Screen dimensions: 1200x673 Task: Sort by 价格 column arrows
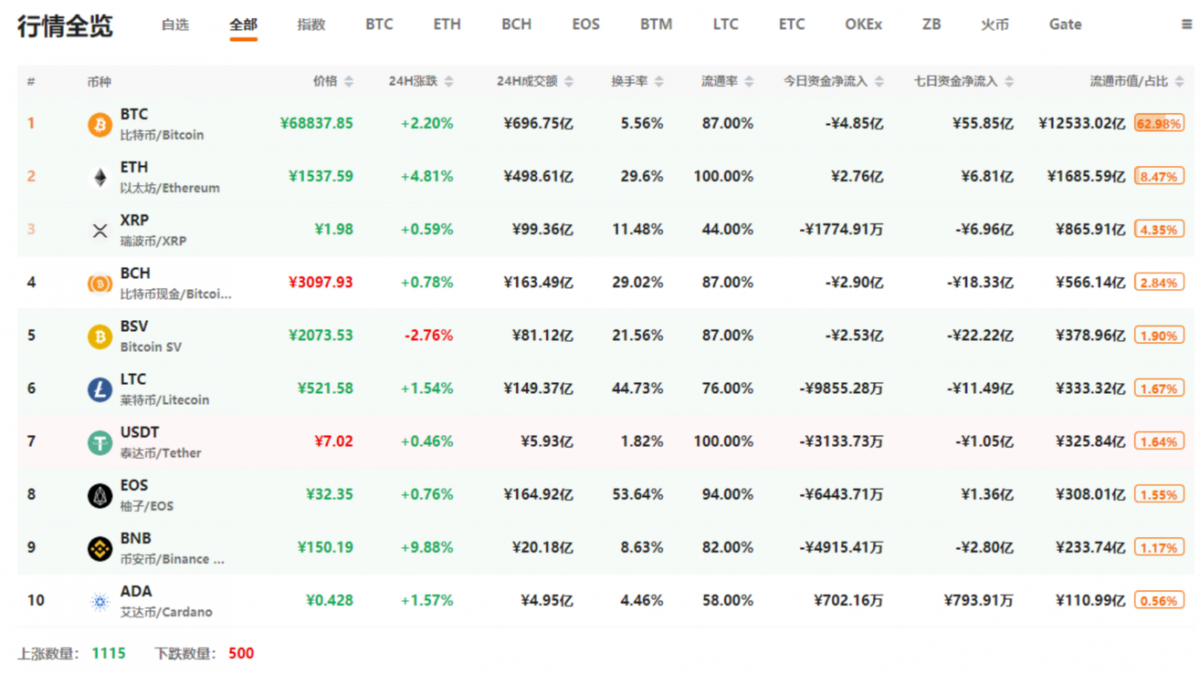[348, 81]
